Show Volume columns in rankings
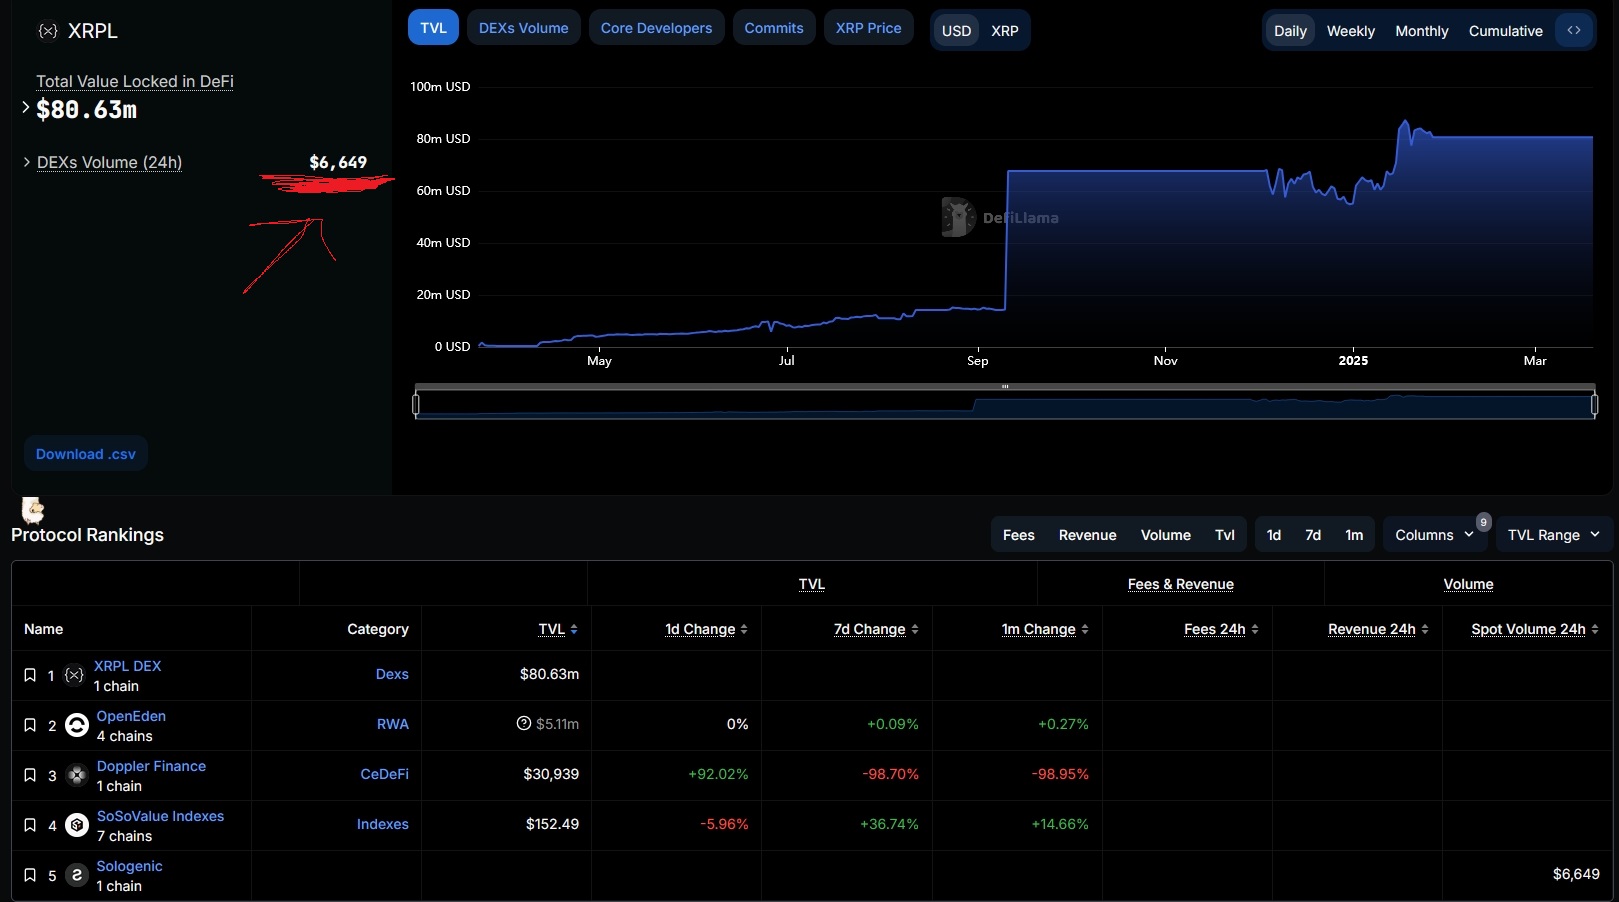Image resolution: width=1619 pixels, height=902 pixels. click(x=1165, y=535)
